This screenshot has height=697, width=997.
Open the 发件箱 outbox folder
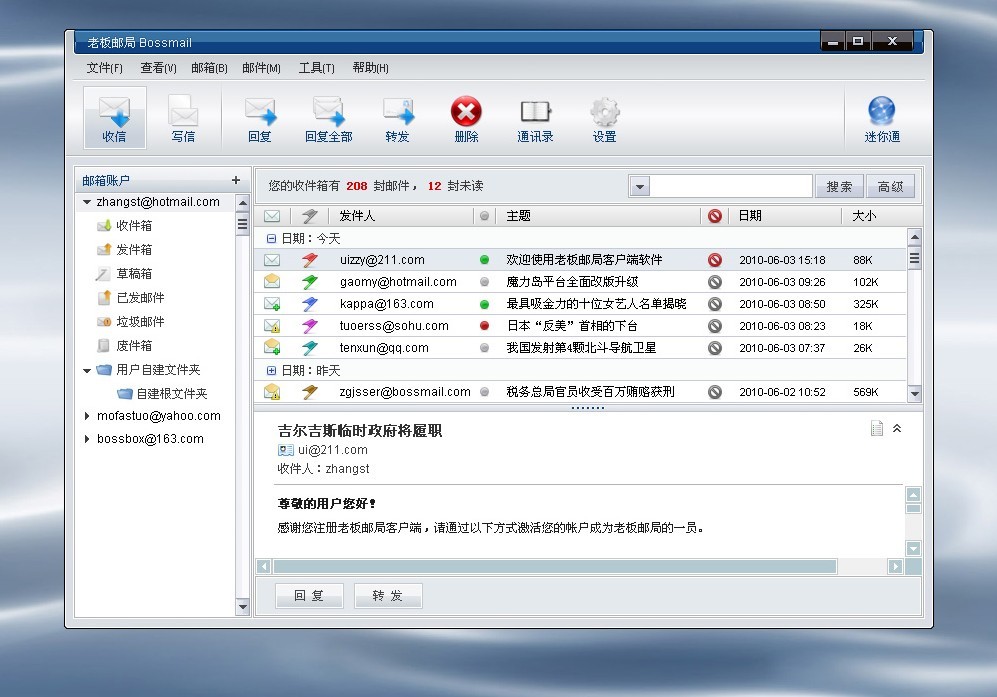pyautogui.click(x=125, y=250)
